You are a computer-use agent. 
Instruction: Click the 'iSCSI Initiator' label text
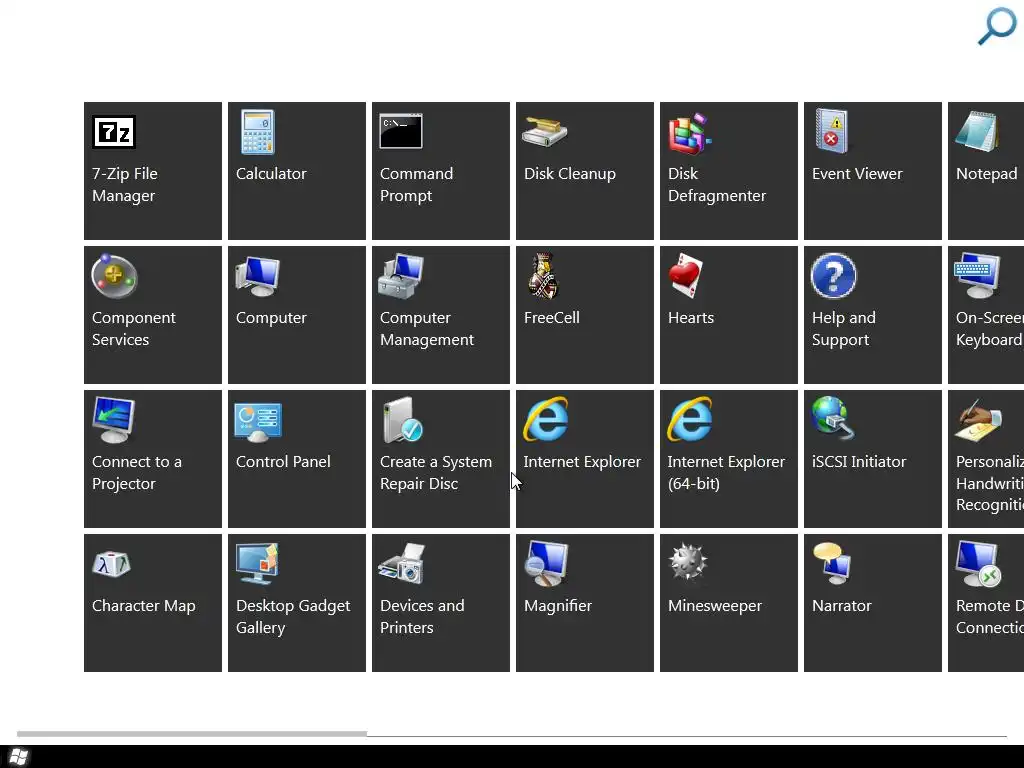pyautogui.click(x=859, y=462)
